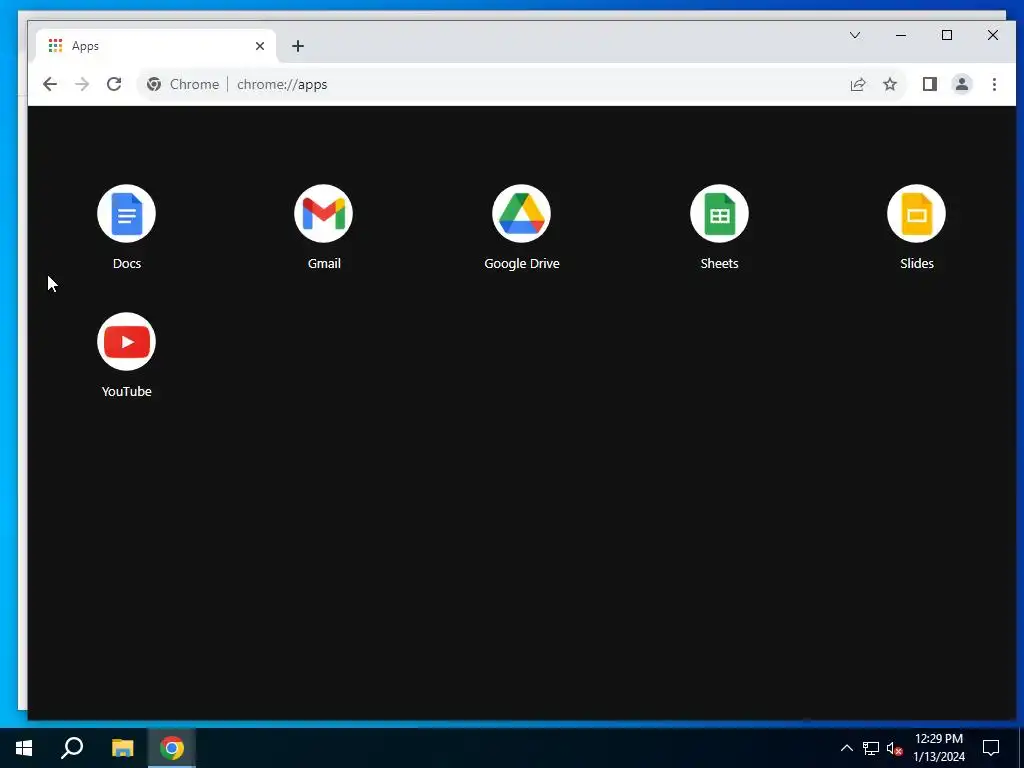The width and height of the screenshot is (1024, 768).
Task: Expand the tab search dropdown arrow
Action: [855, 35]
